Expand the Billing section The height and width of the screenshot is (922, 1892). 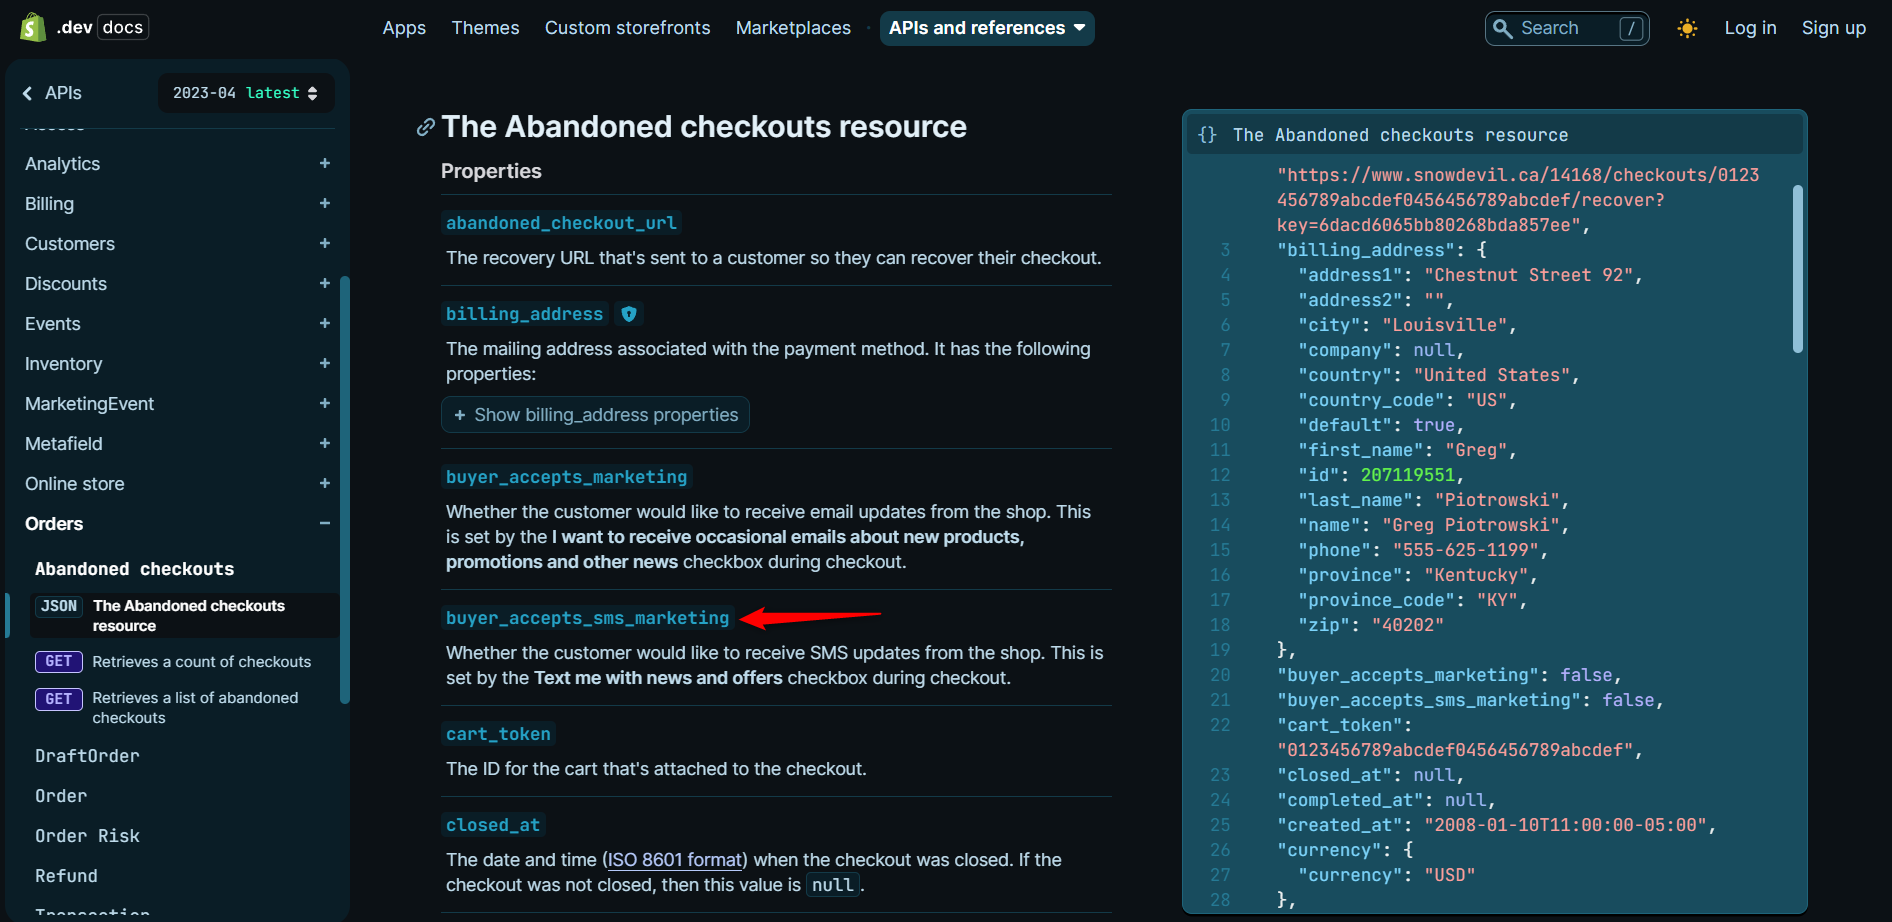tap(325, 203)
